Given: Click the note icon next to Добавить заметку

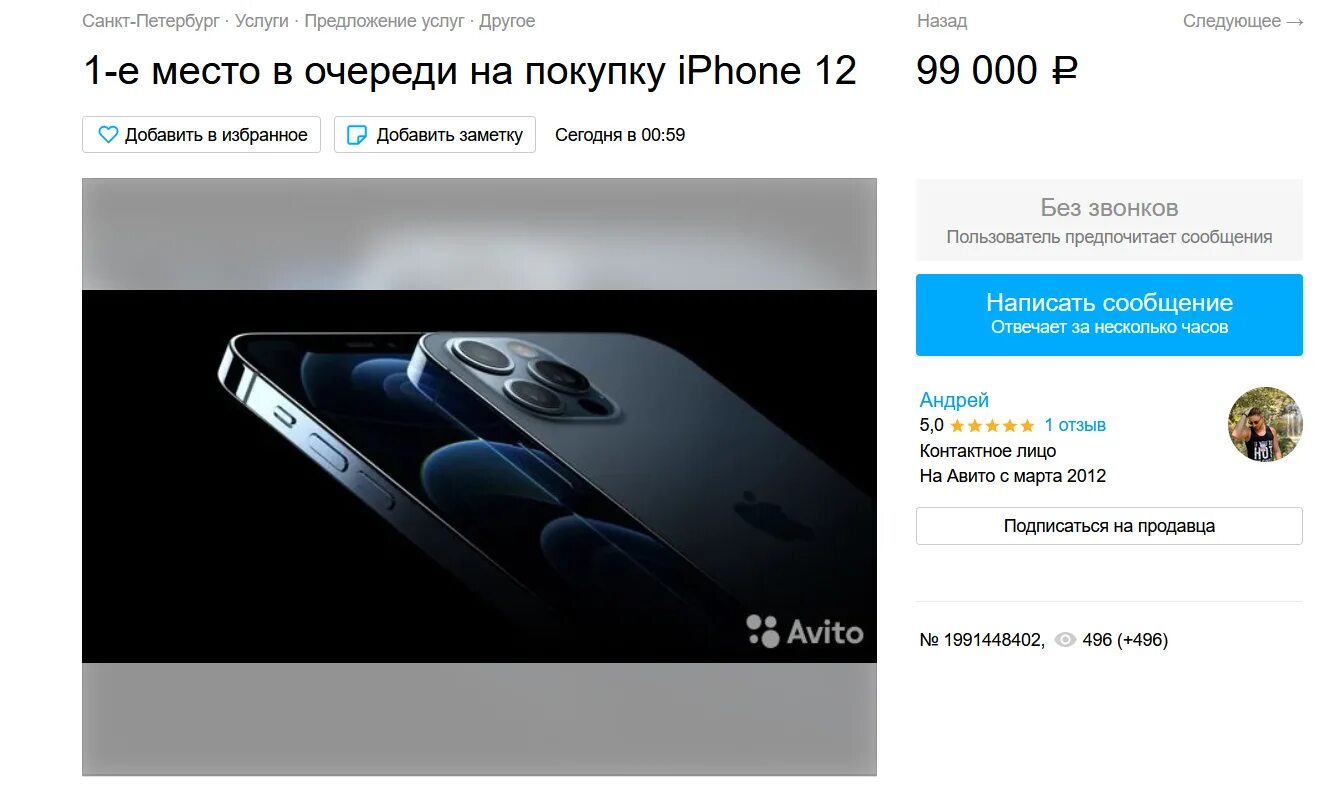Looking at the screenshot, I should [x=357, y=135].
